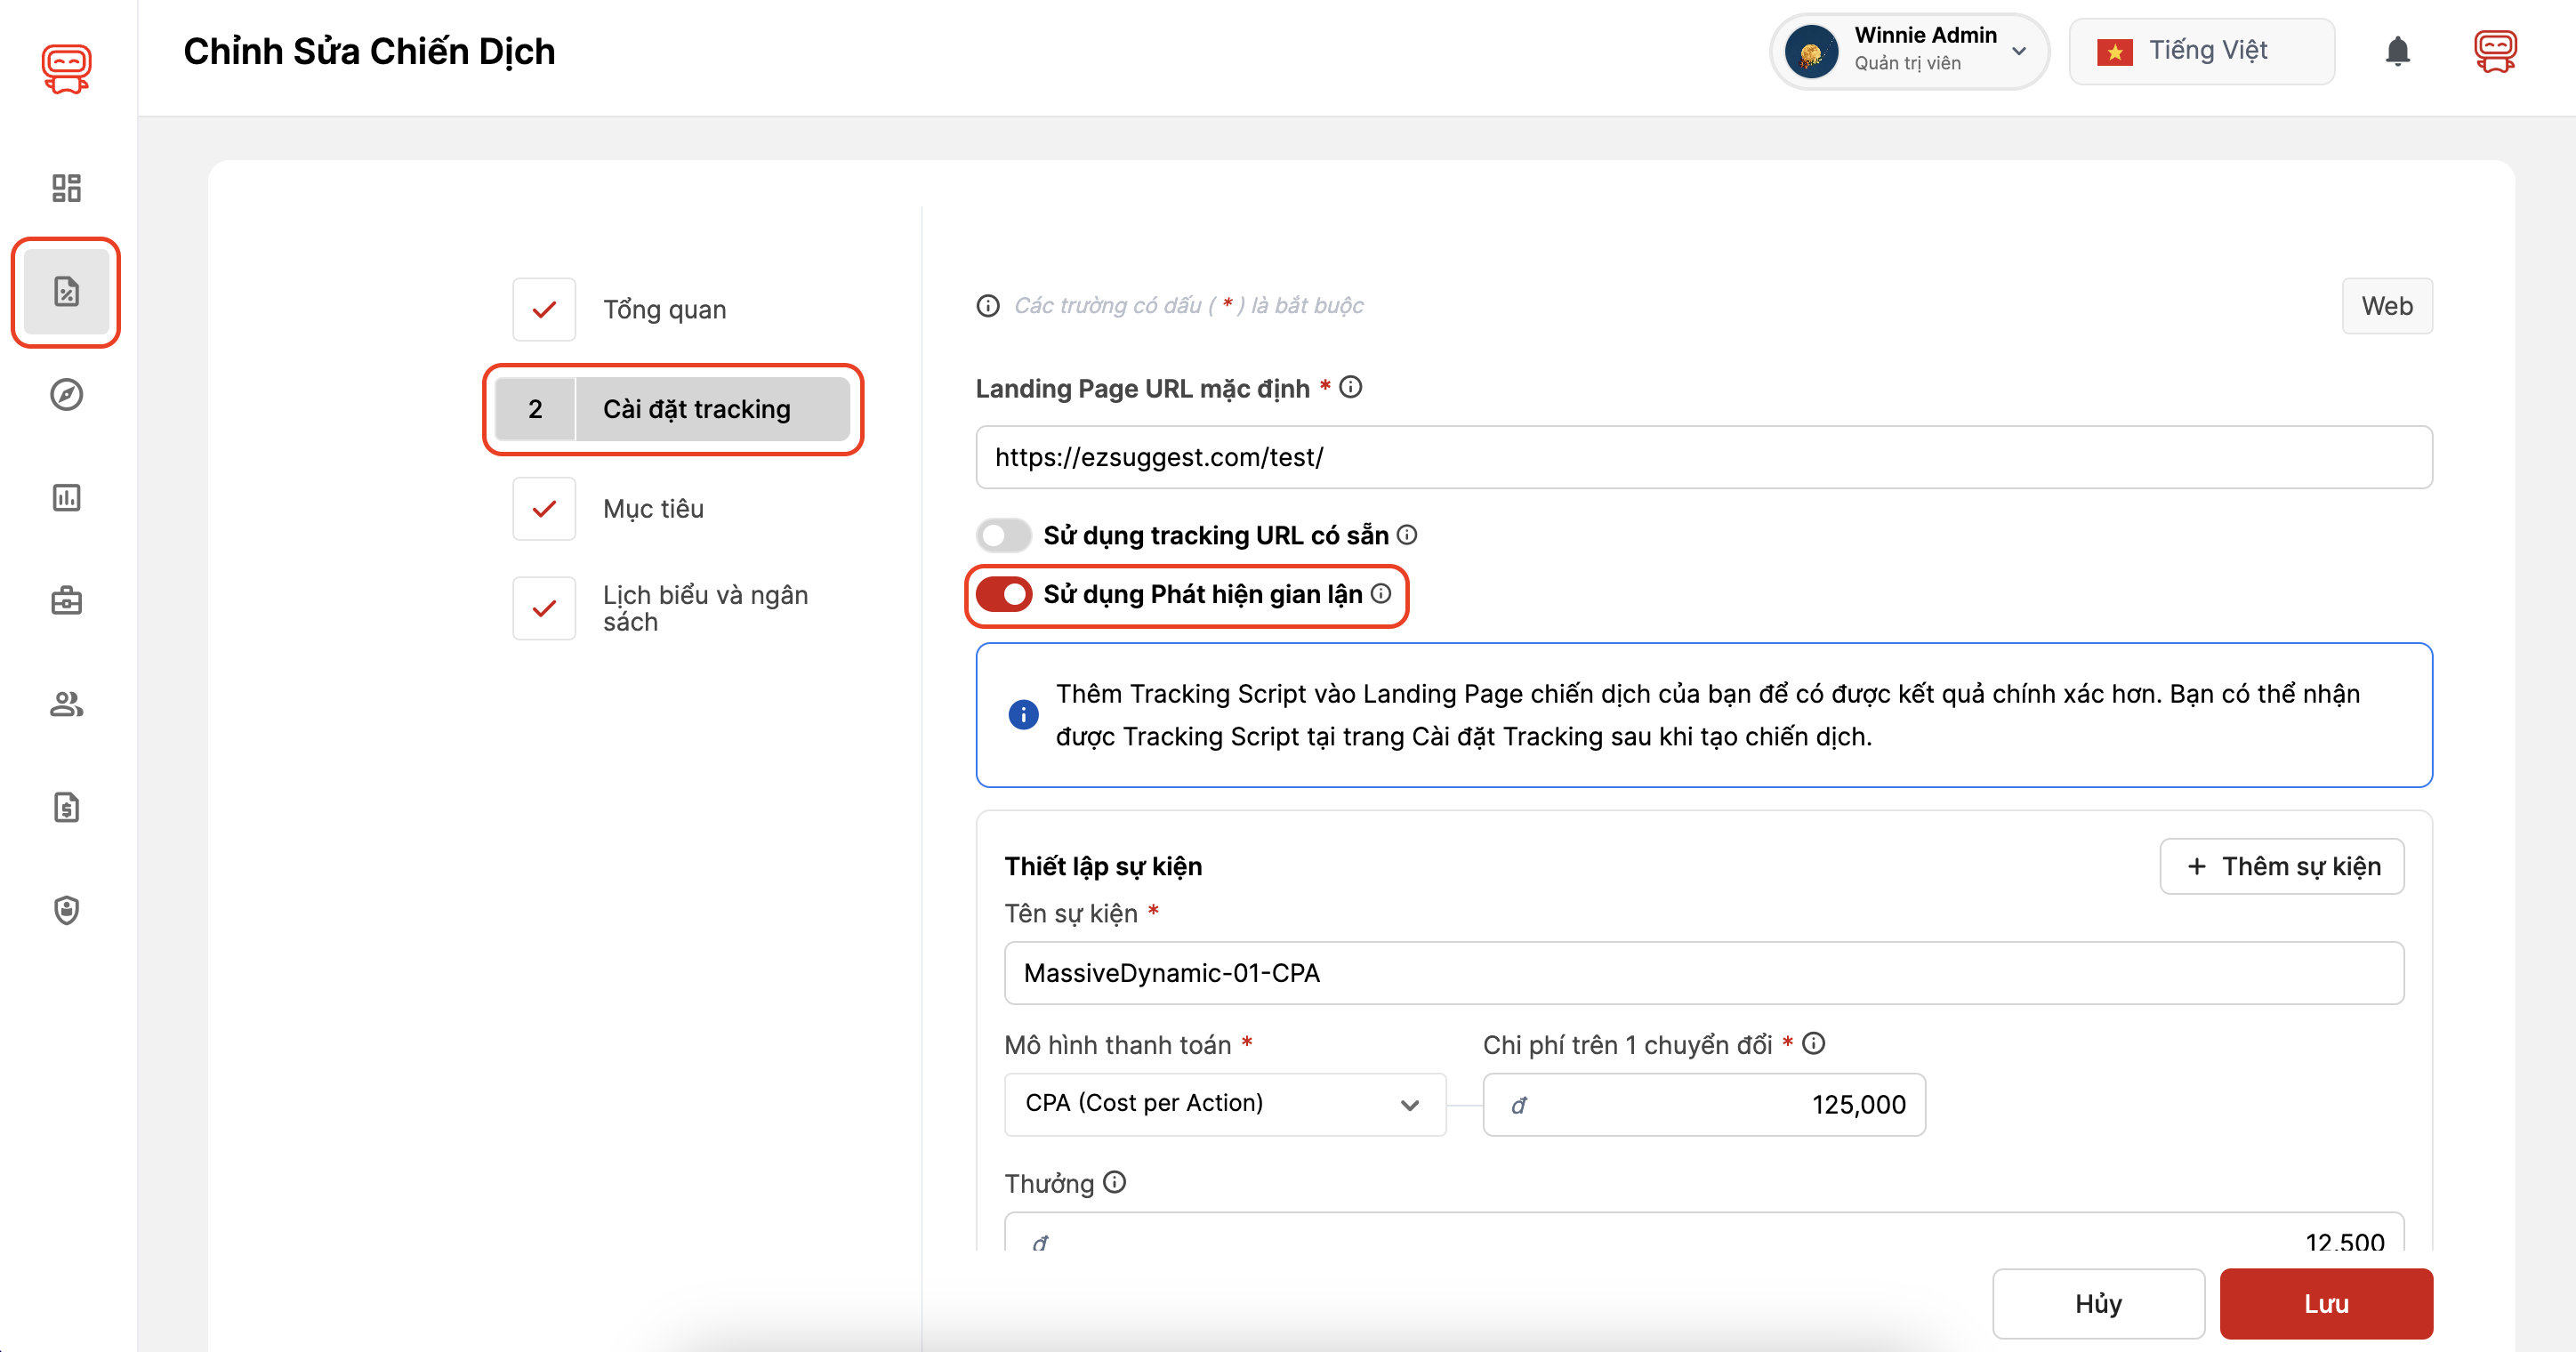Click the Tổng quan step checkmark box
Screen dimensions: 2576x1352
click(x=544, y=309)
